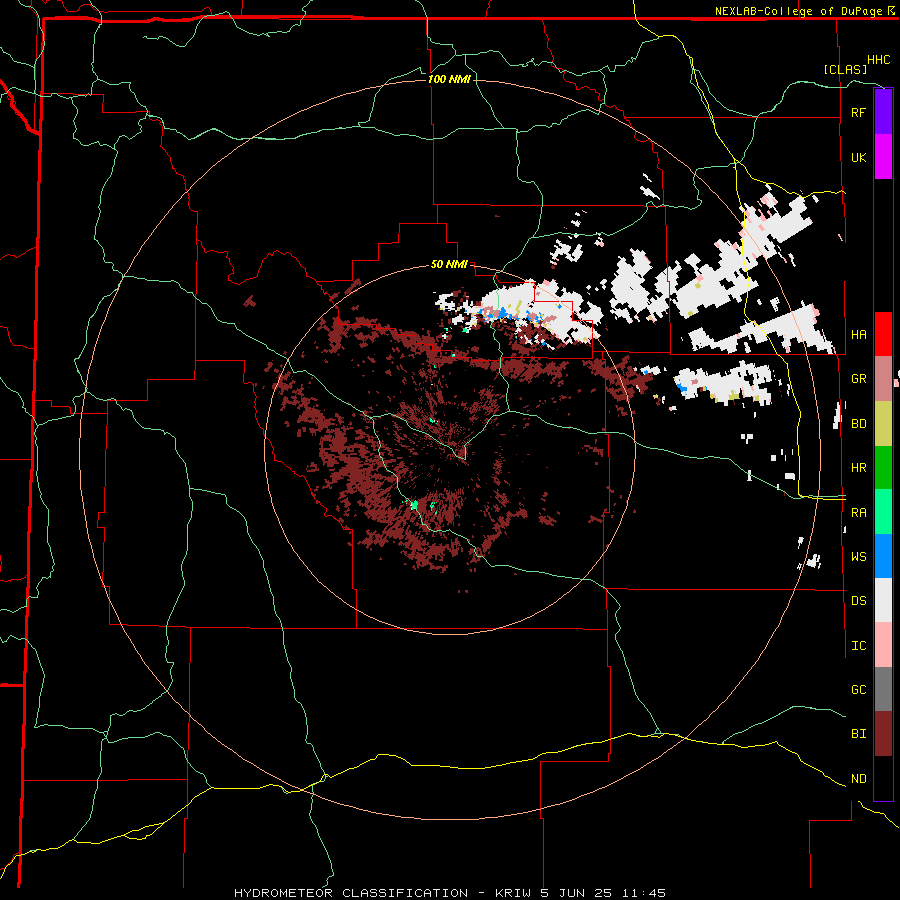900x900 pixels.
Task: Click the GC gray legend swatch
Action: pyautogui.click(x=883, y=689)
